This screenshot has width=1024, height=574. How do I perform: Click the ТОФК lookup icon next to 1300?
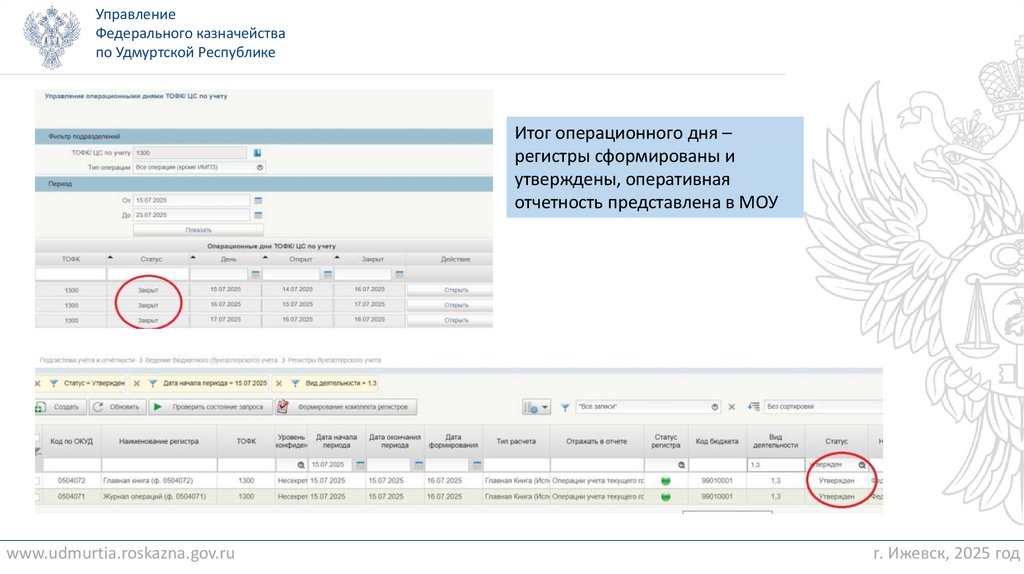click(x=257, y=153)
